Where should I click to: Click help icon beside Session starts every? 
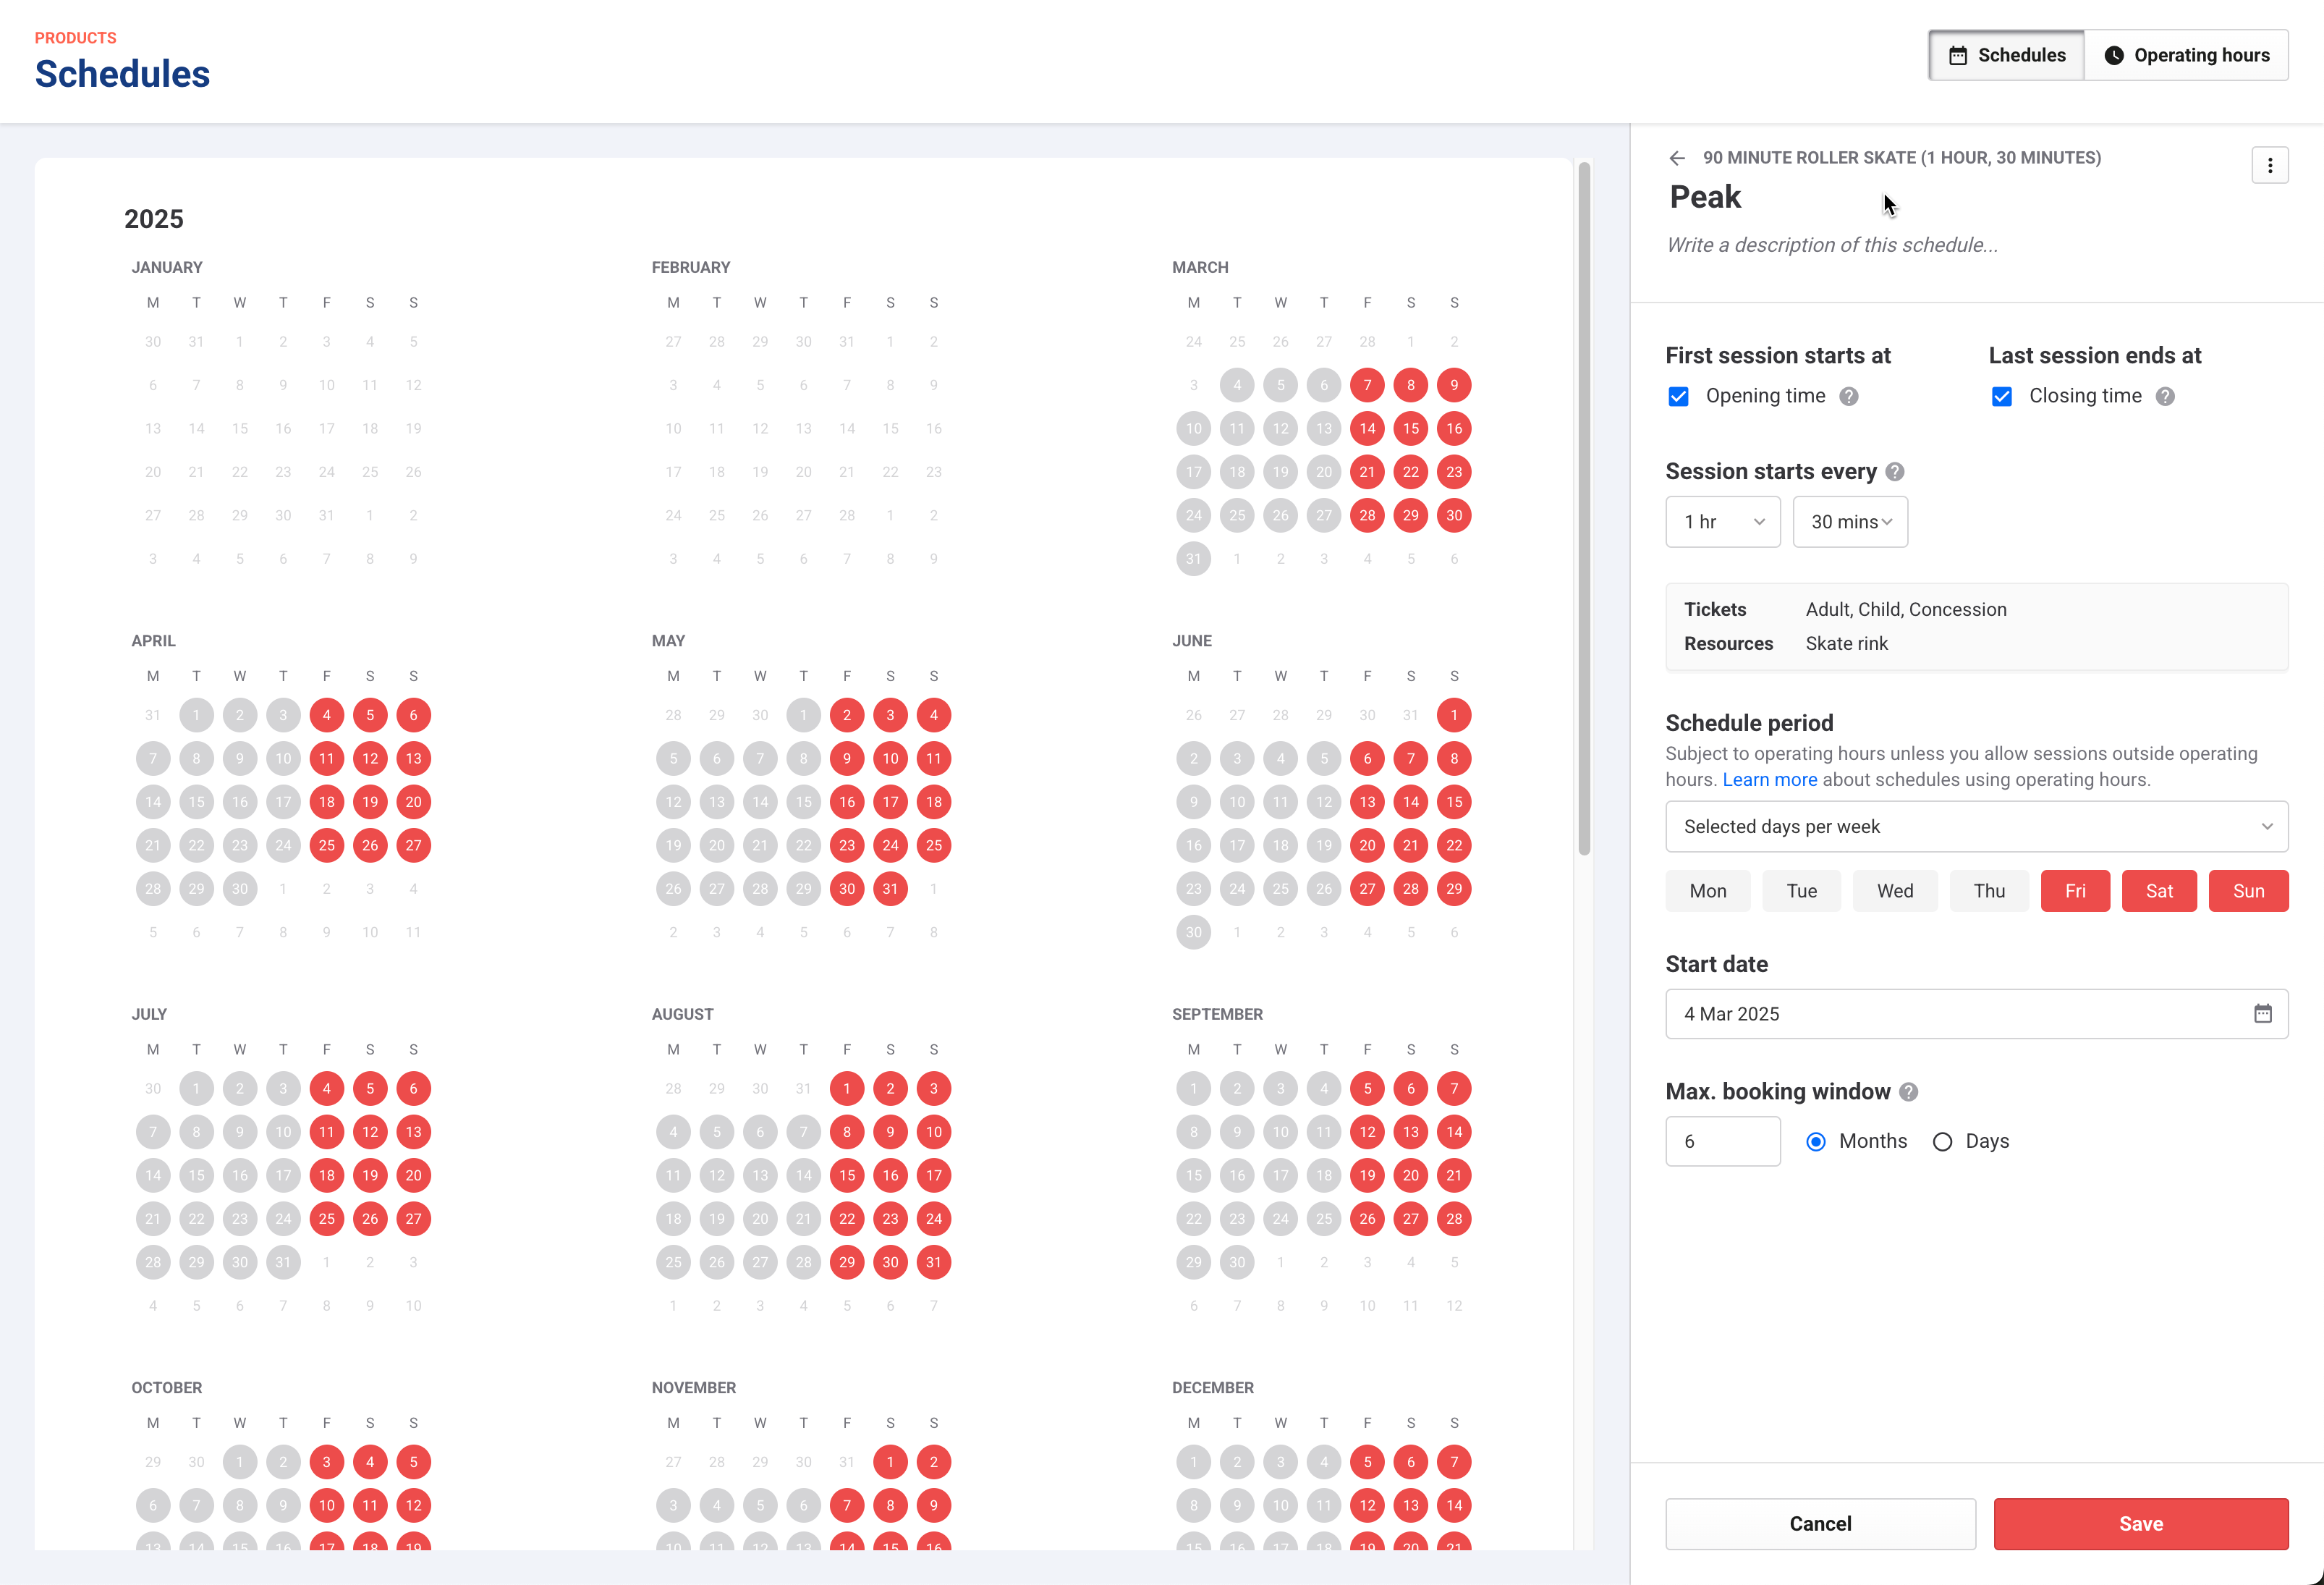pos(1895,472)
